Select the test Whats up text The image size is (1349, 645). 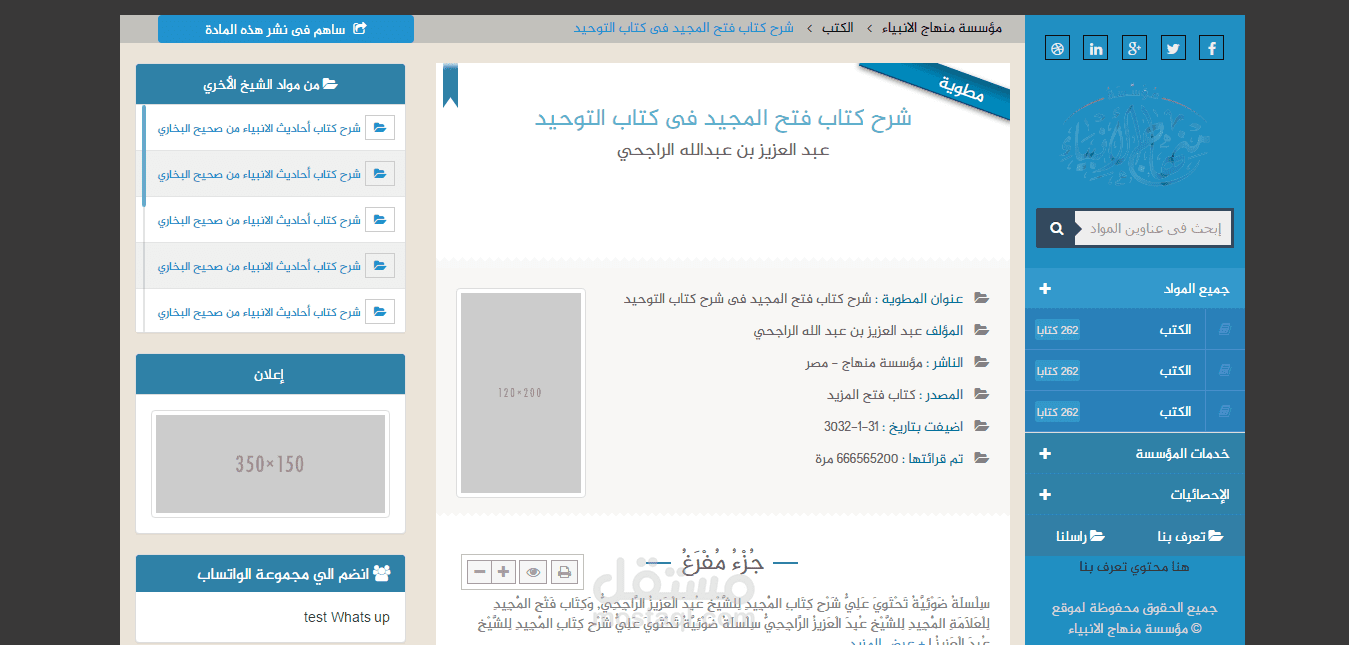(x=347, y=618)
